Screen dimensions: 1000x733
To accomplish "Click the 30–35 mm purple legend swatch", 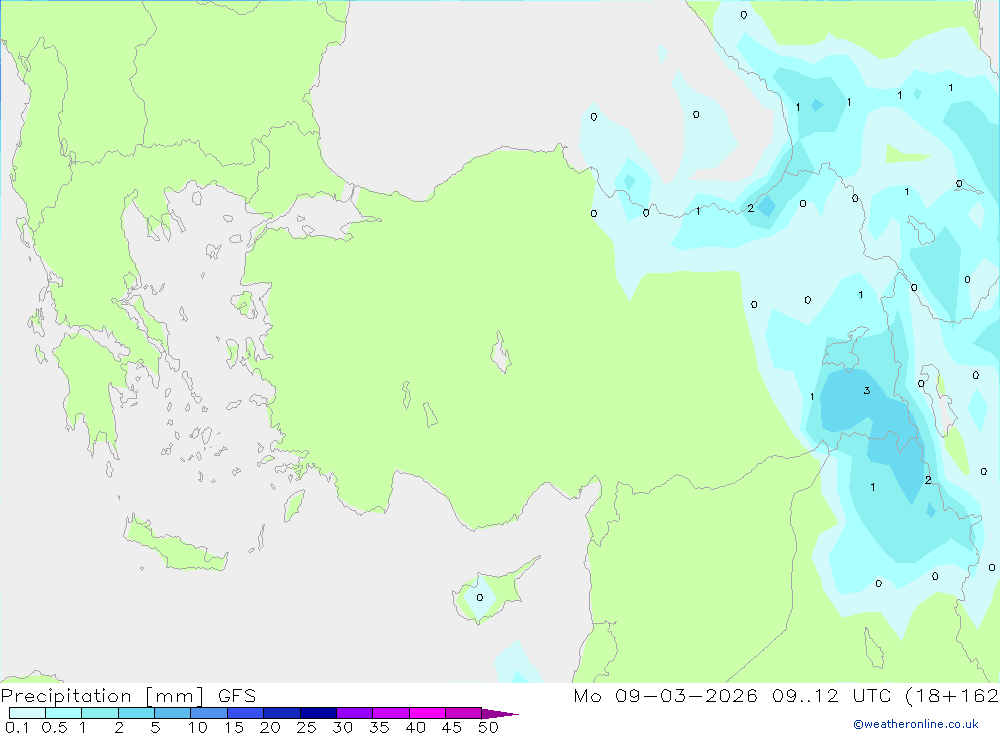I will [355, 713].
